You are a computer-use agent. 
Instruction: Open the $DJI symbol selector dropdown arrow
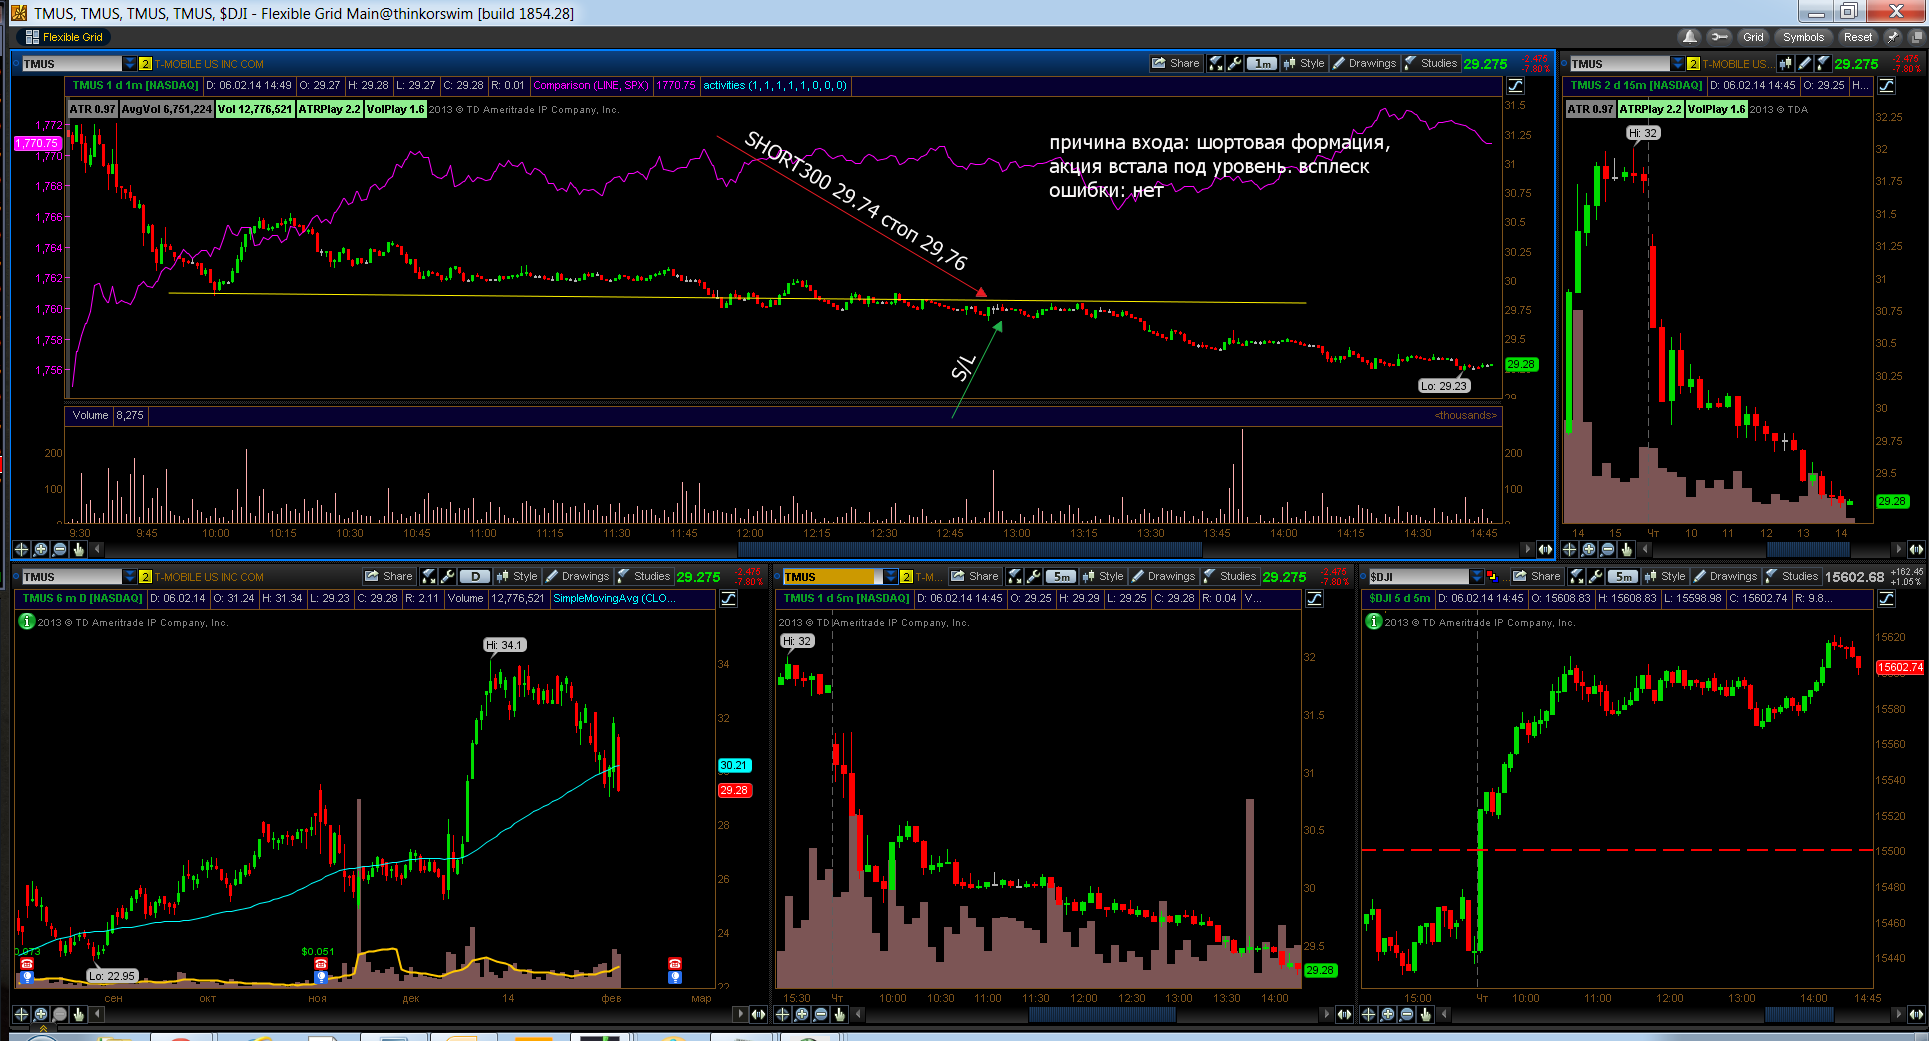(x=1476, y=576)
